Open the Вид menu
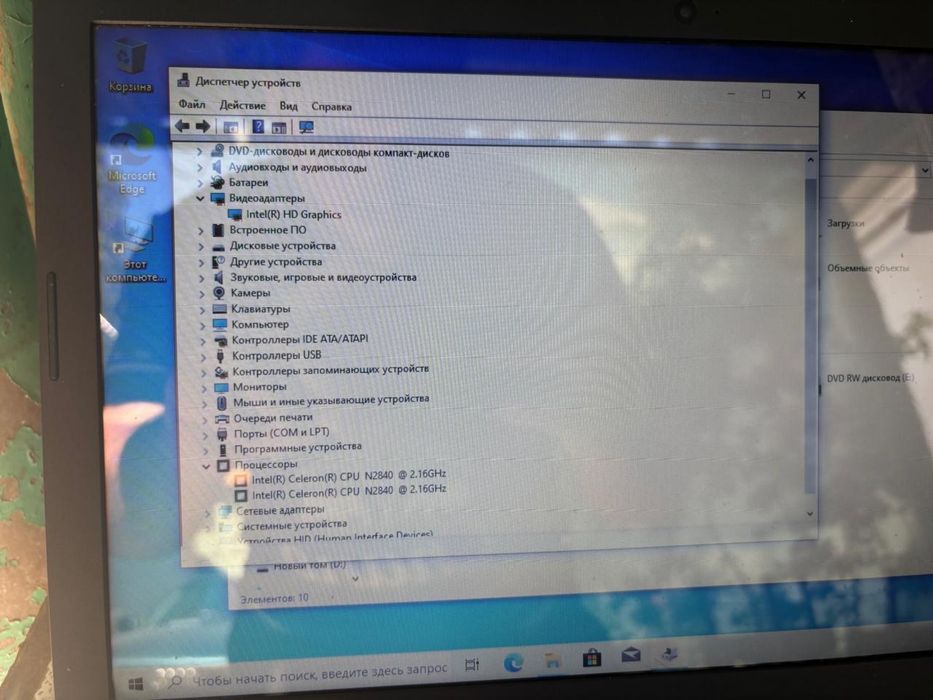Screen dimensions: 933x700 point(289,106)
